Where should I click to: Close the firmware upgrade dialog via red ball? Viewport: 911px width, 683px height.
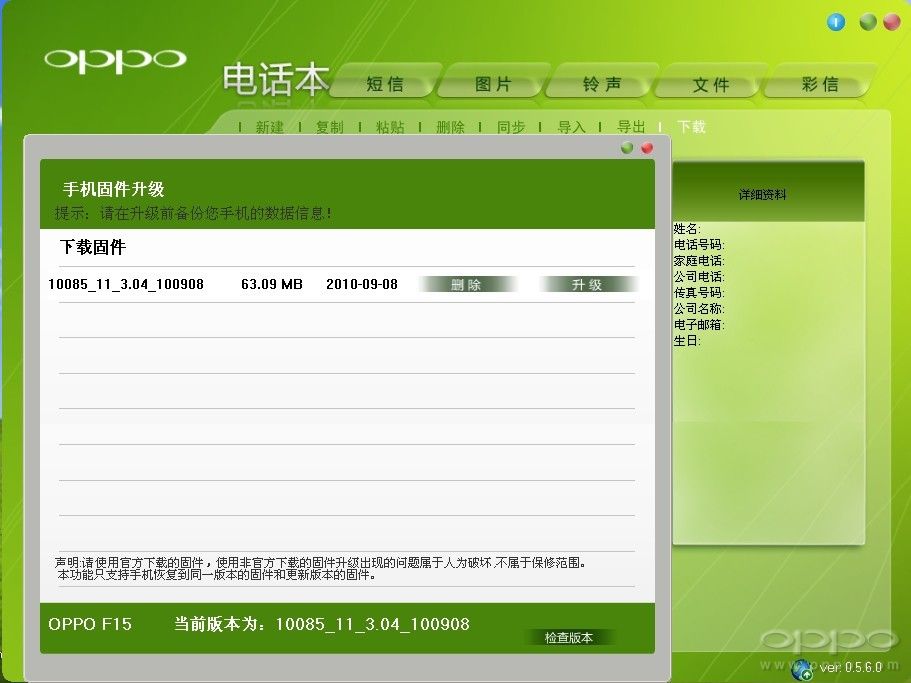(647, 148)
